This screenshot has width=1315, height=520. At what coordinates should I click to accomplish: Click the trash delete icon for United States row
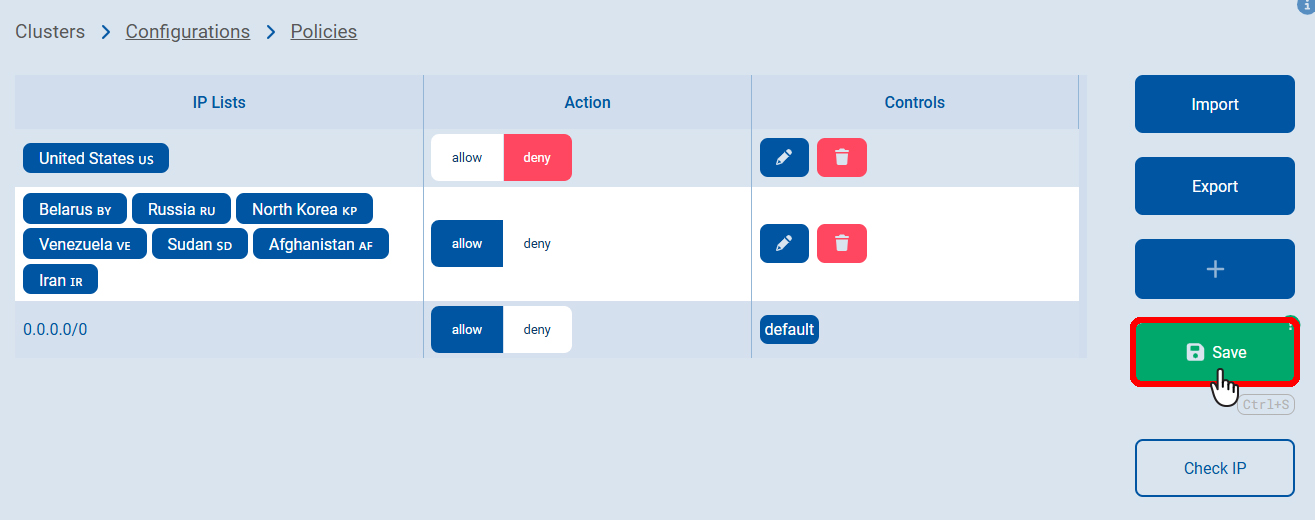click(x=842, y=157)
